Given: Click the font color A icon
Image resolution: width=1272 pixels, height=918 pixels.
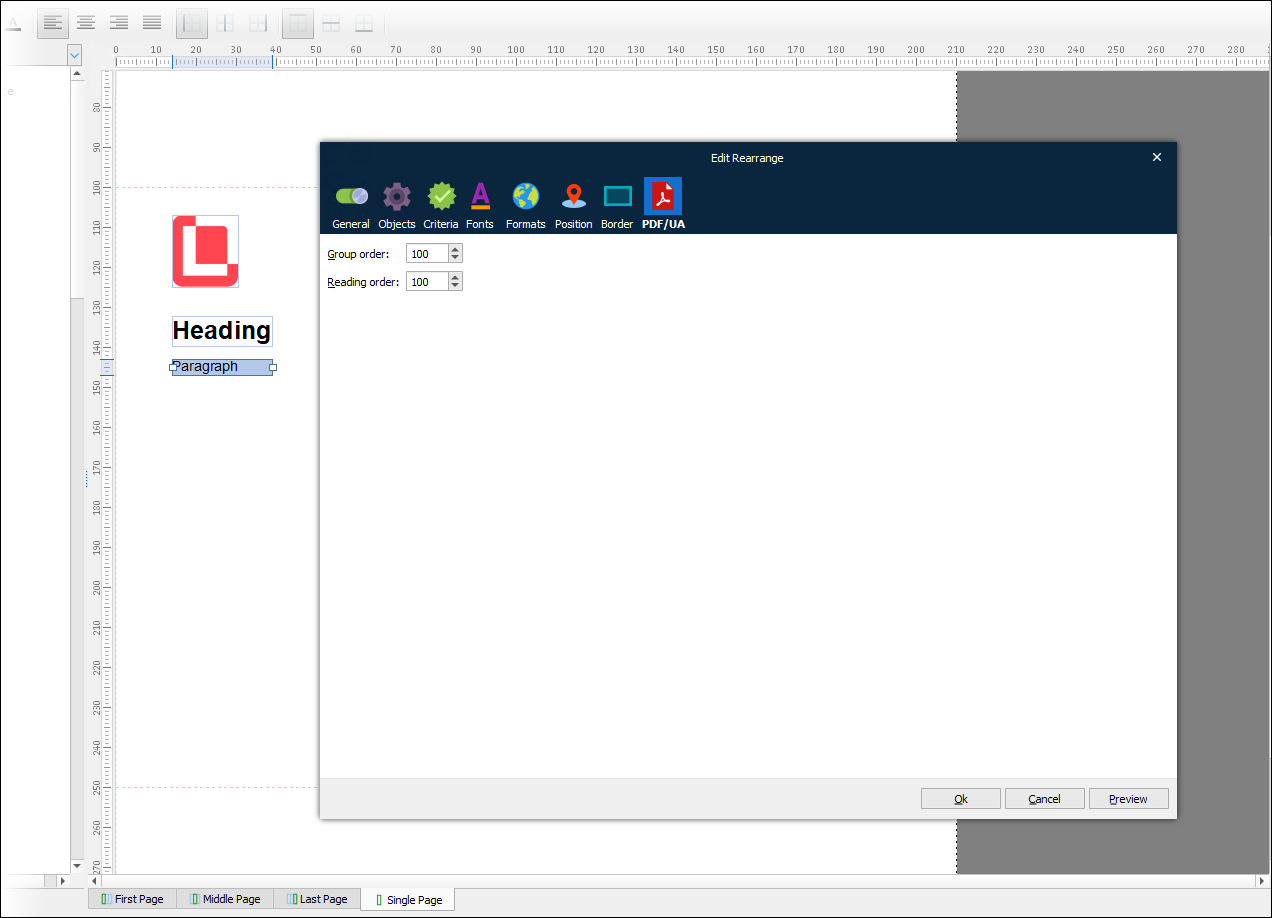Looking at the screenshot, I should pyautogui.click(x=14, y=22).
